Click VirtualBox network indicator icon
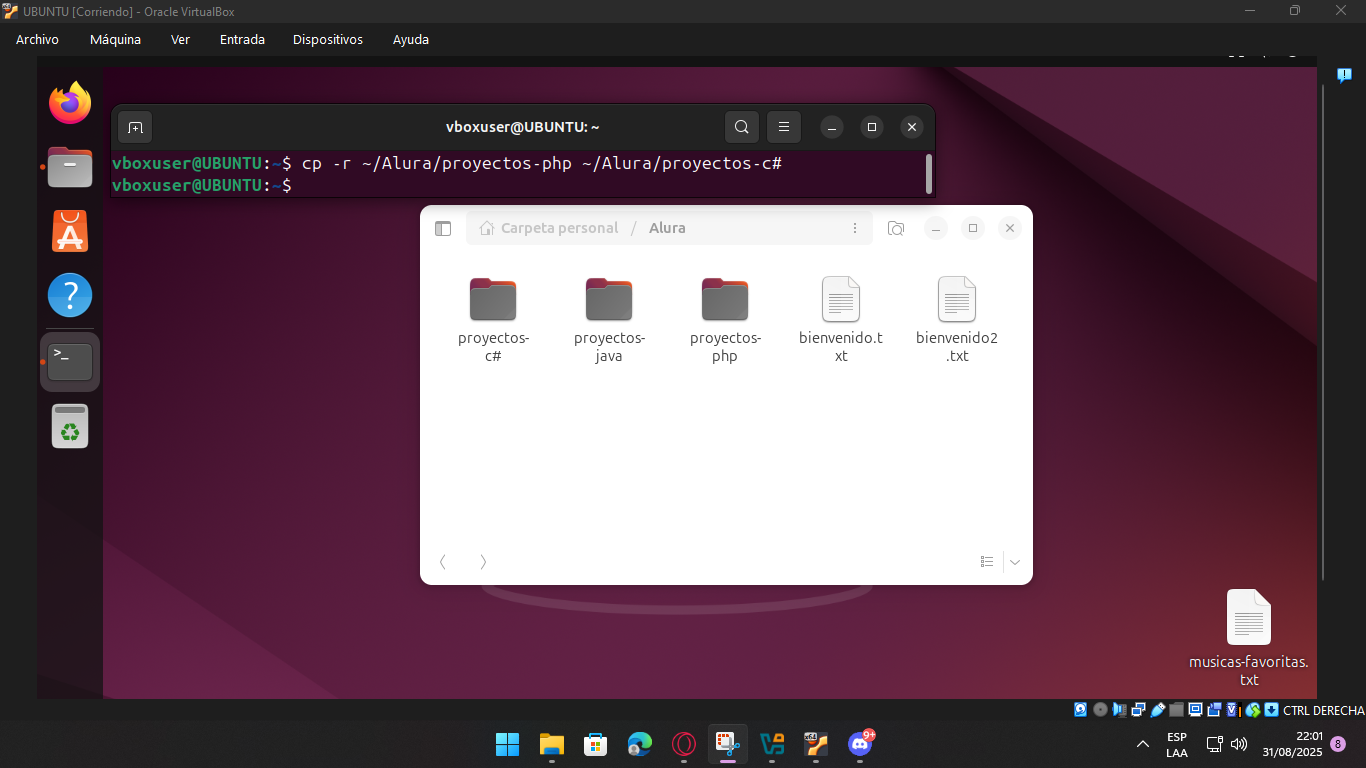This screenshot has width=1366, height=768. [x=1138, y=710]
